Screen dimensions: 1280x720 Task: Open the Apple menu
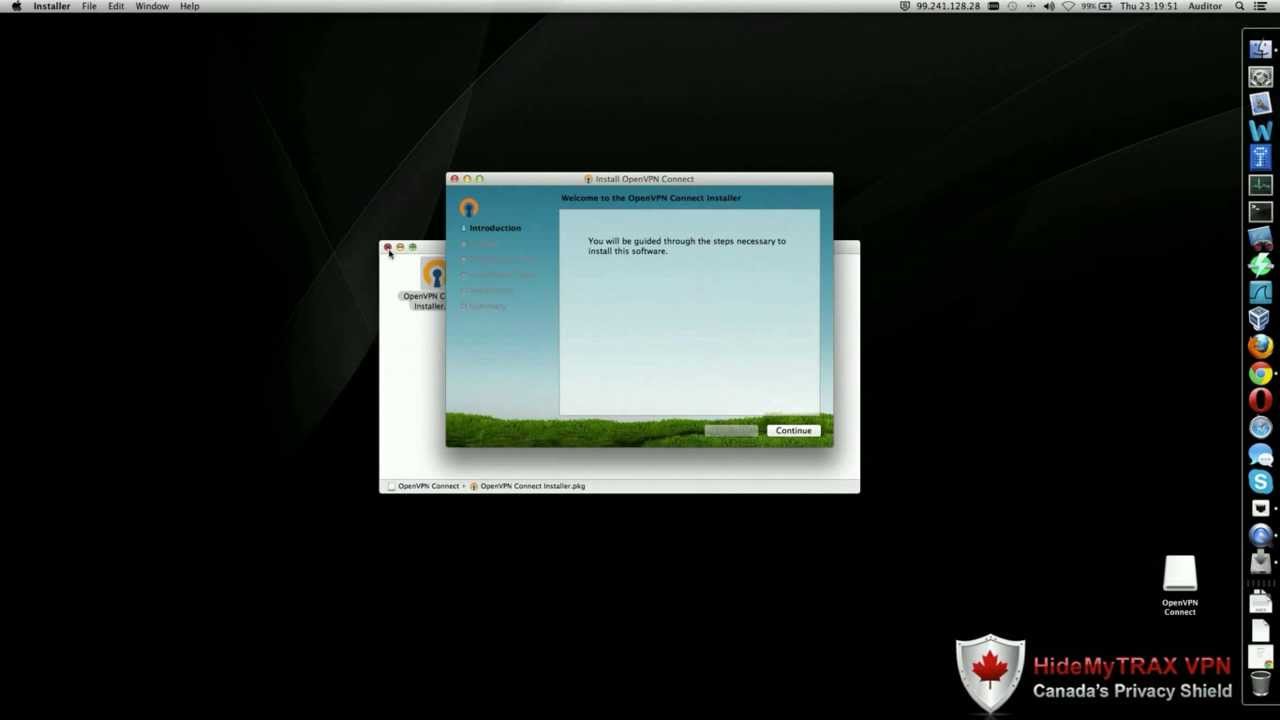click(x=16, y=6)
